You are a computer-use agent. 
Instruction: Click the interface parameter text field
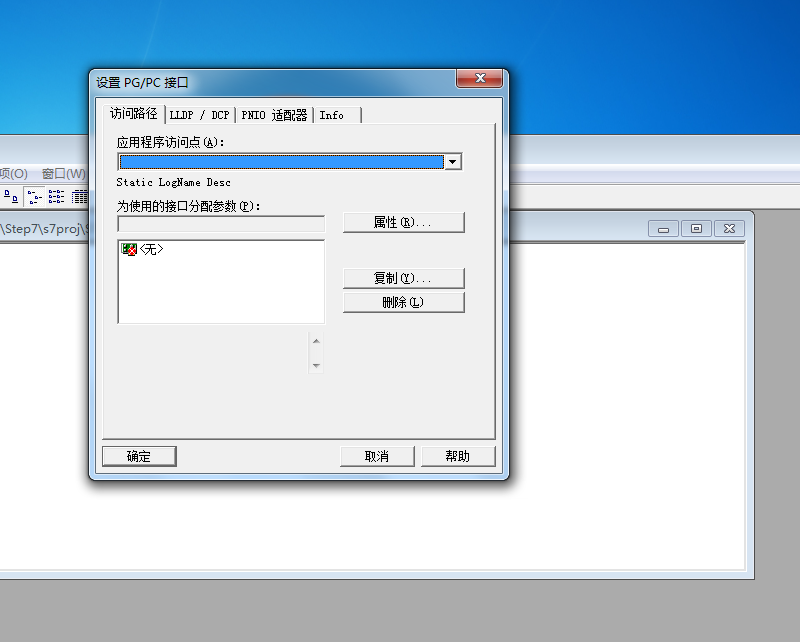coord(221,224)
